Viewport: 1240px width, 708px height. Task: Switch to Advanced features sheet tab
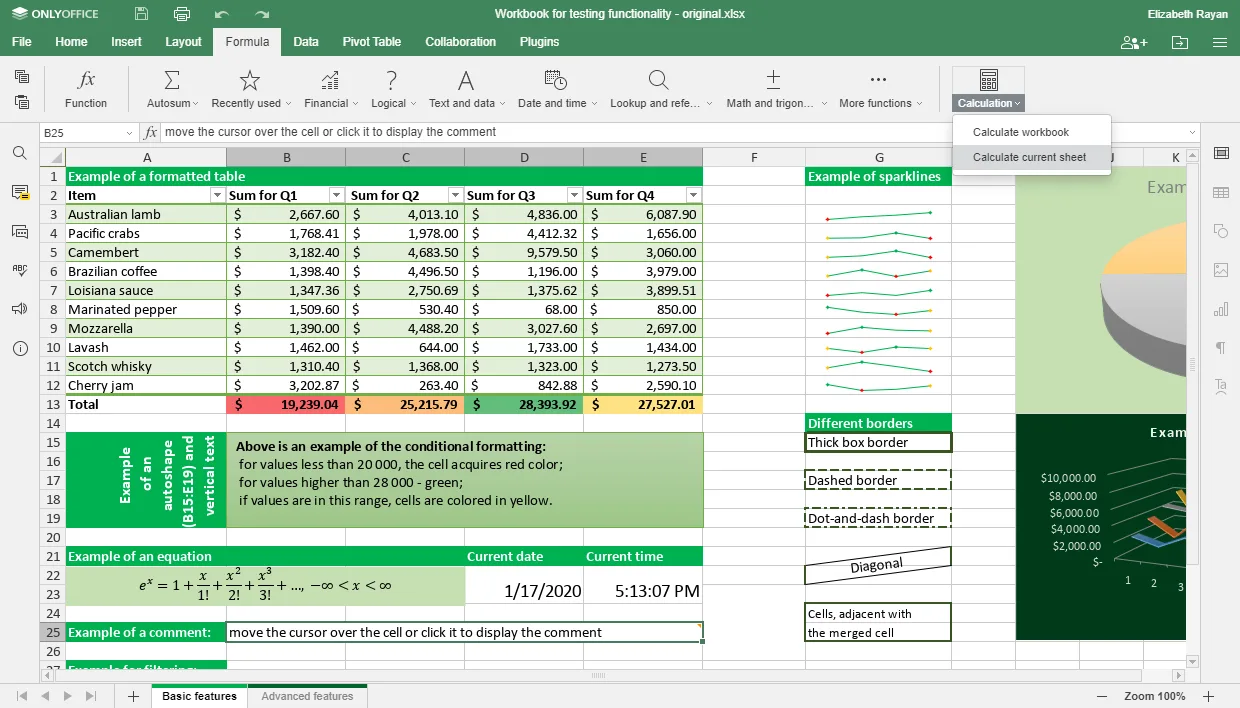(x=308, y=696)
